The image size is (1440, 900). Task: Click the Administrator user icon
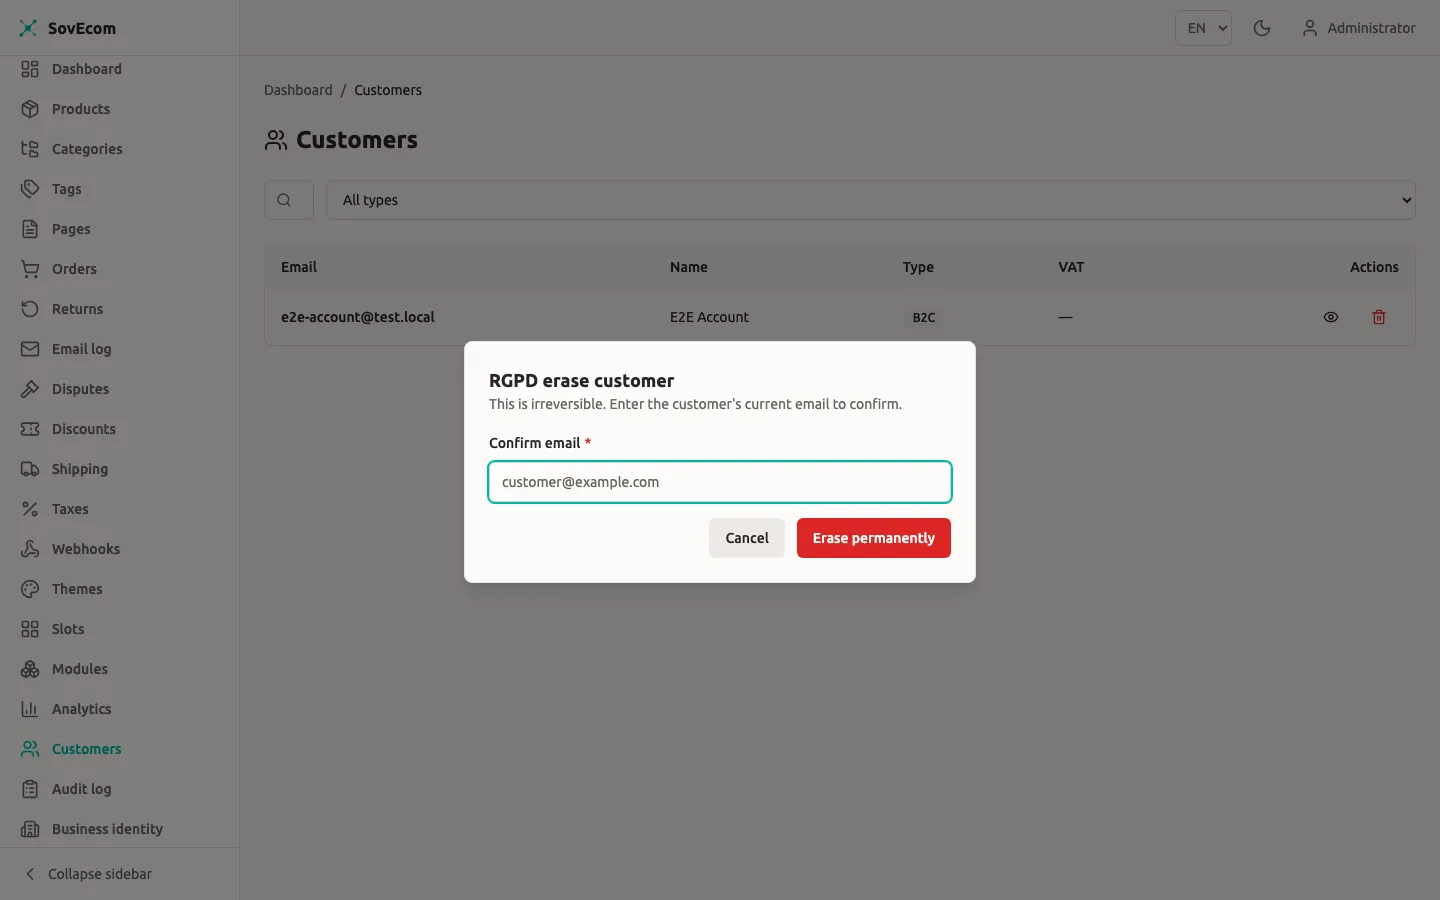pos(1309,28)
